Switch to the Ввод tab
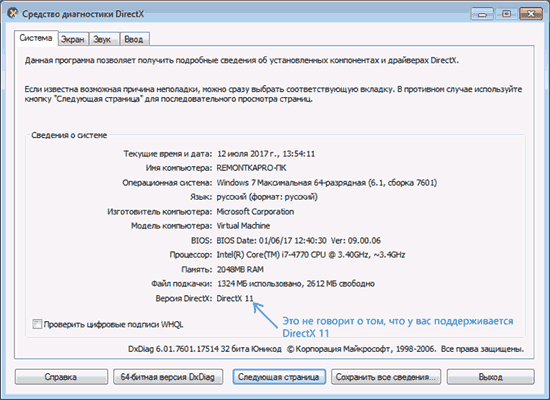This screenshot has width=550, height=400. [x=134, y=39]
